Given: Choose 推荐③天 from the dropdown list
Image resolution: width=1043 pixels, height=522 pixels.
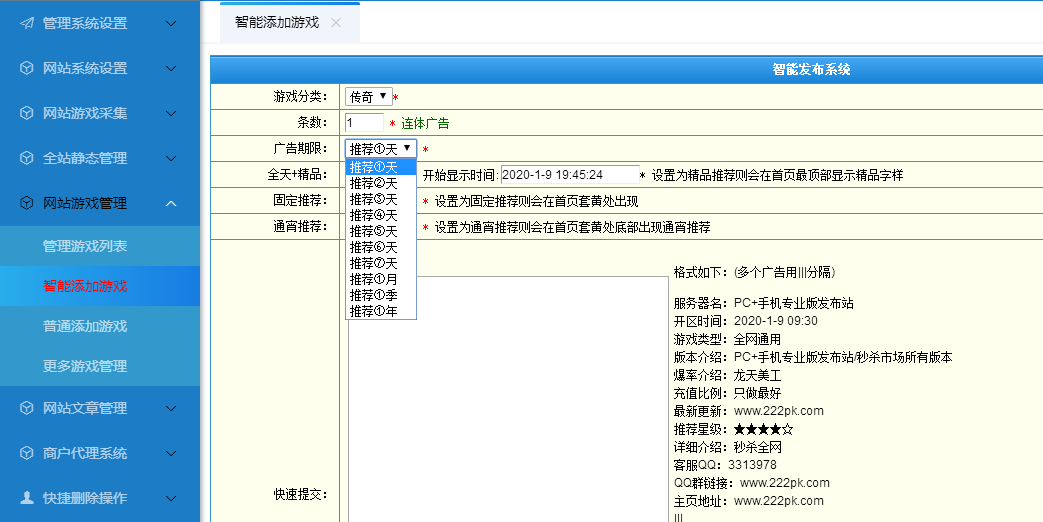Looking at the screenshot, I should pos(380,199).
